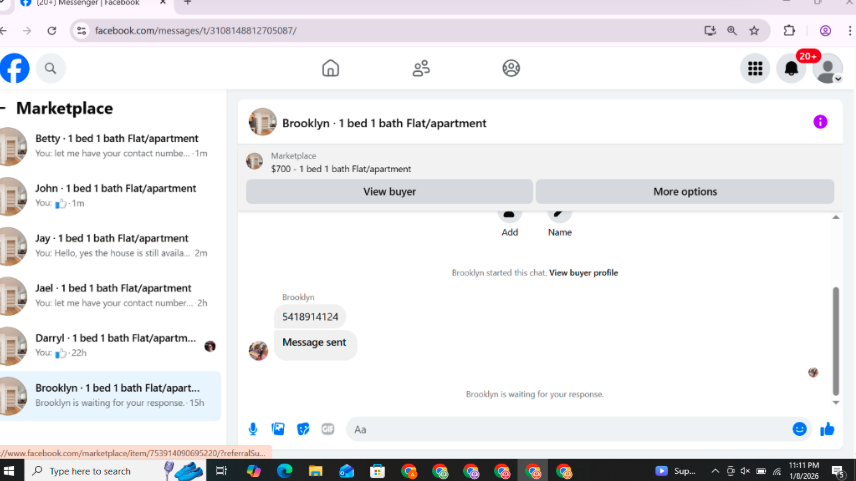The height and width of the screenshot is (481, 856).
Task: Click the More options button
Action: tap(685, 192)
